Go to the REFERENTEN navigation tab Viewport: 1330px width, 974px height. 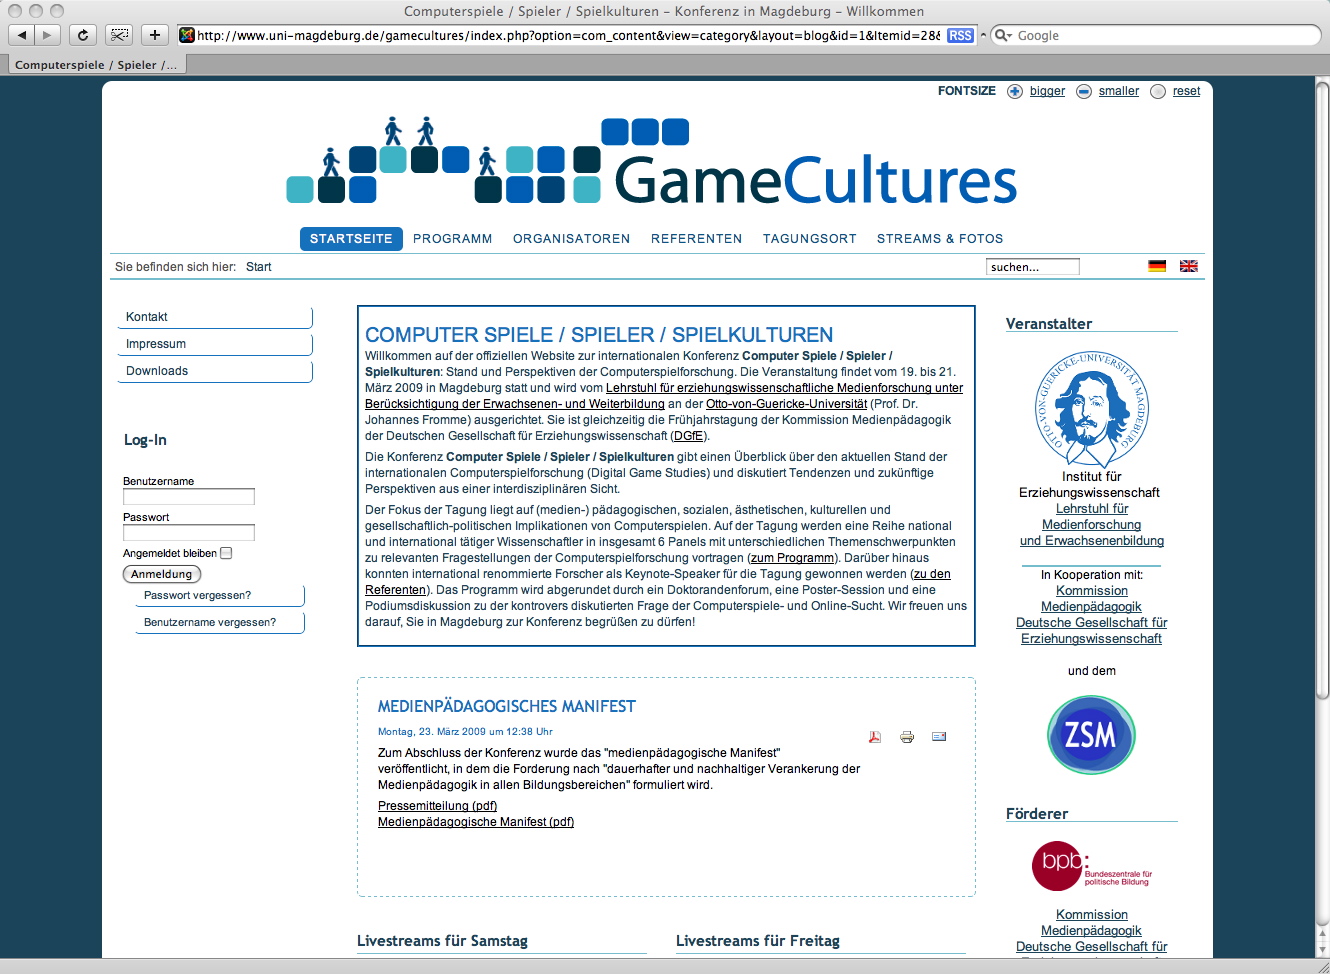coord(696,239)
